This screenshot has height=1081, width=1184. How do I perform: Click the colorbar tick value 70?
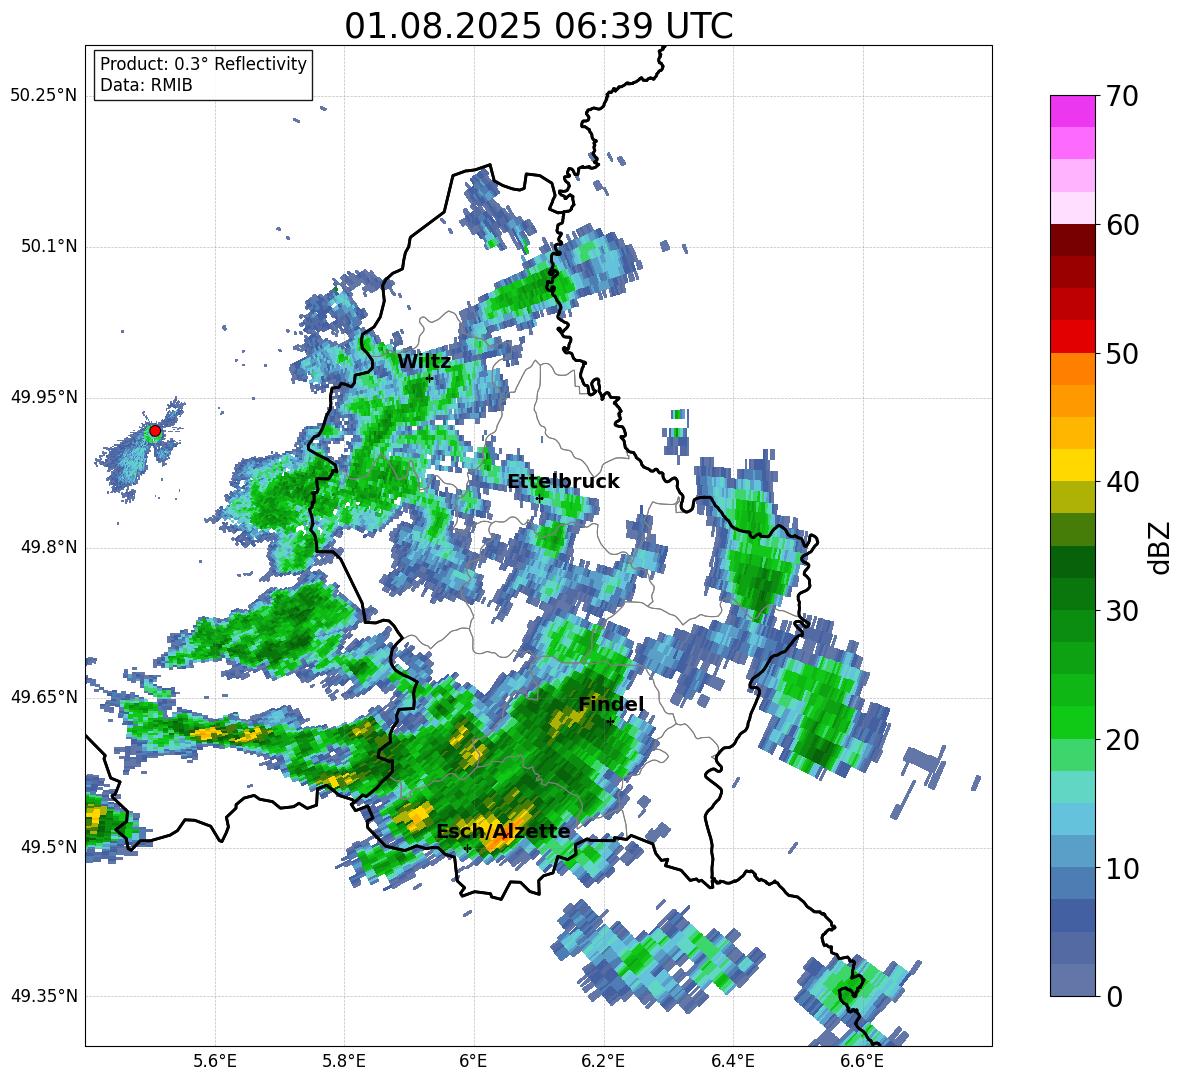click(1123, 97)
